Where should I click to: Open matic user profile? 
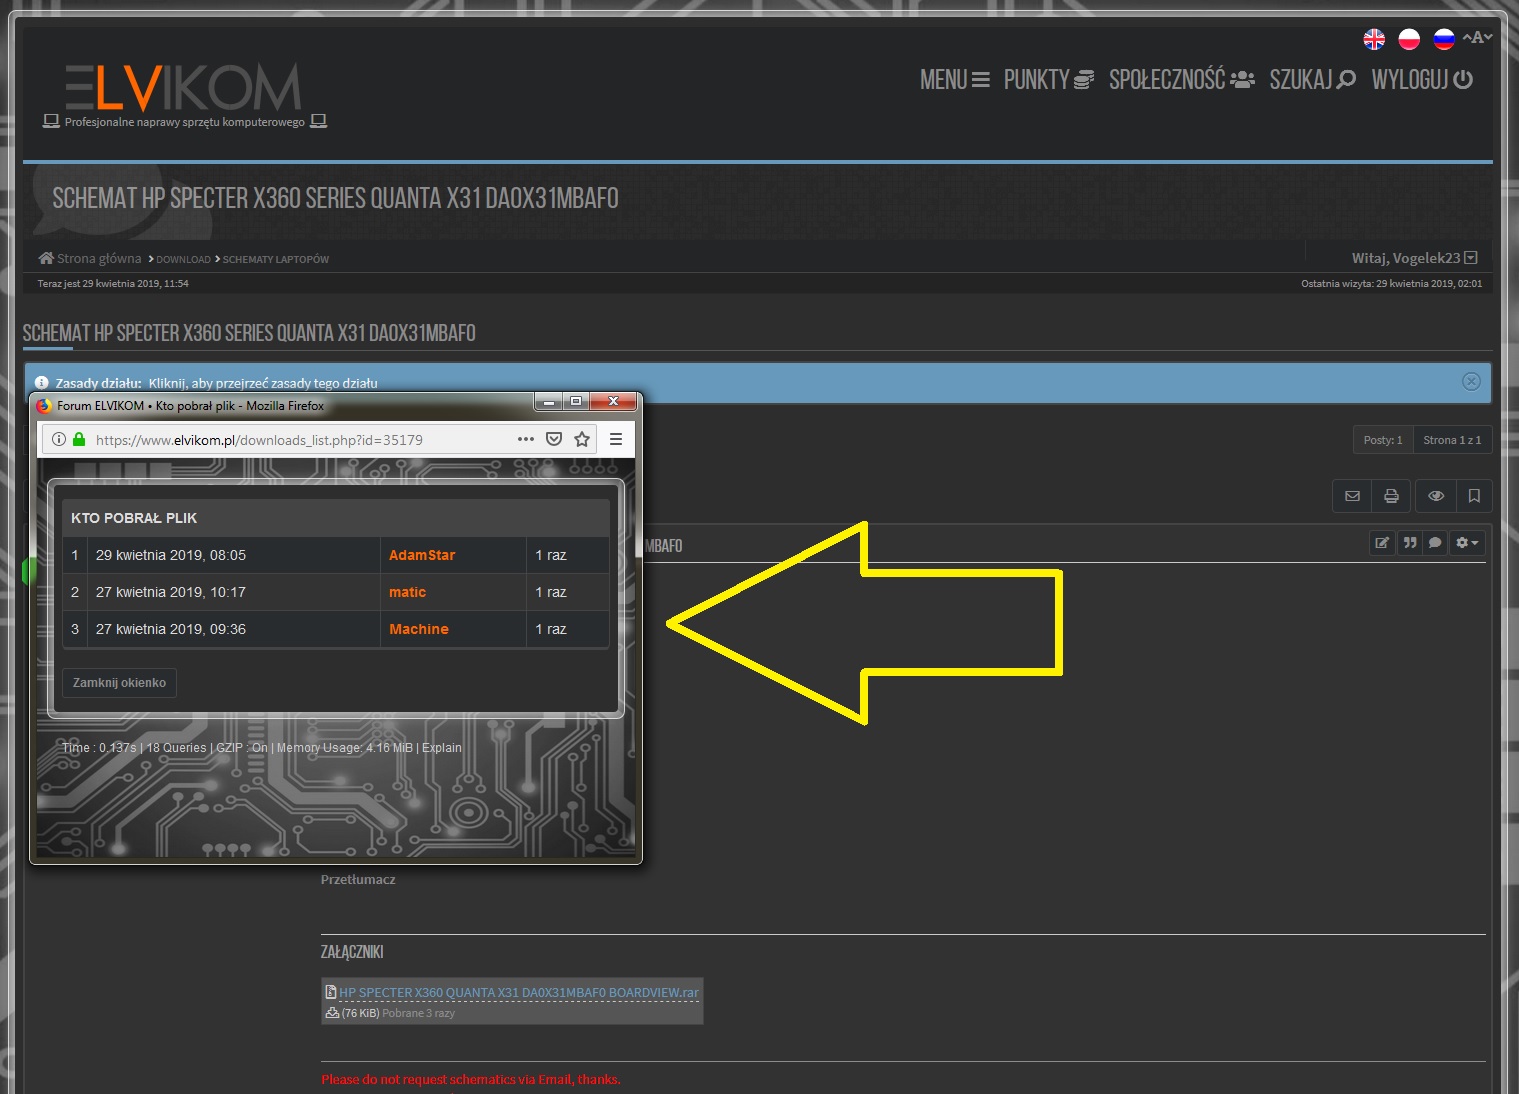(407, 592)
